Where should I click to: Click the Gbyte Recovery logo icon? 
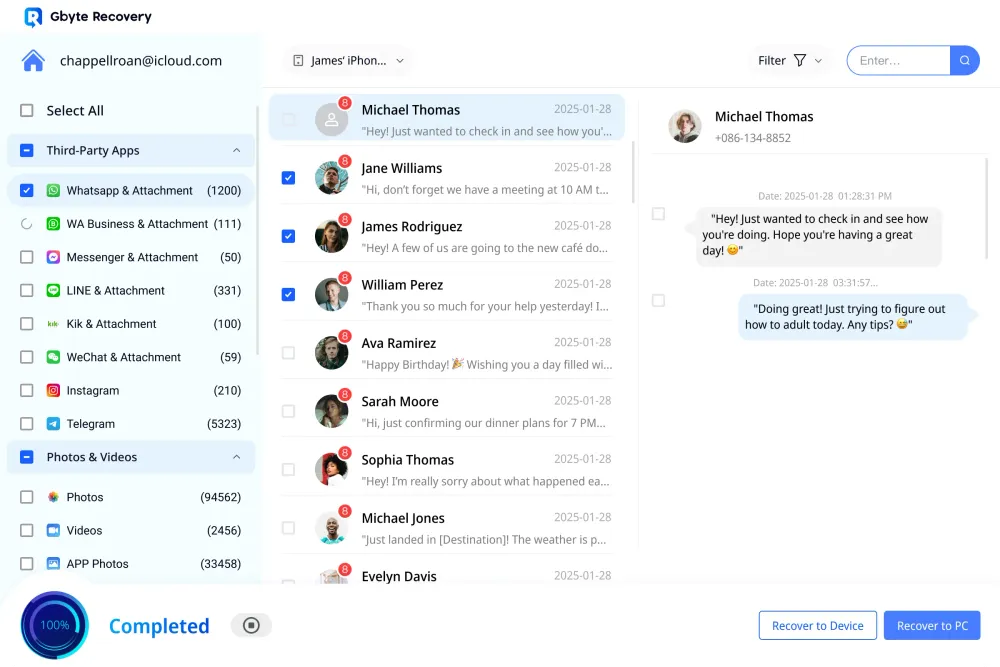pos(31,17)
